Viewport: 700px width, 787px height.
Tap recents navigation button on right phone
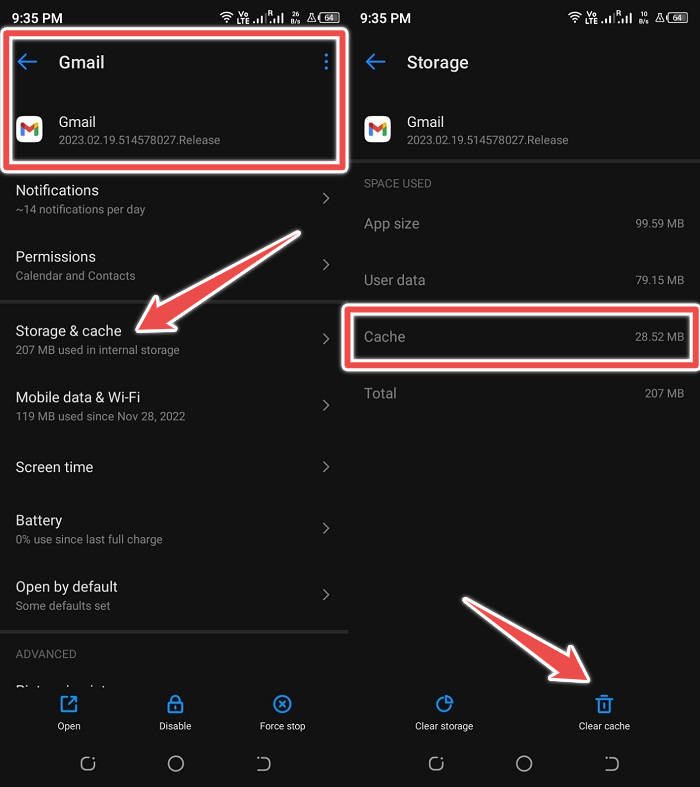[436, 763]
